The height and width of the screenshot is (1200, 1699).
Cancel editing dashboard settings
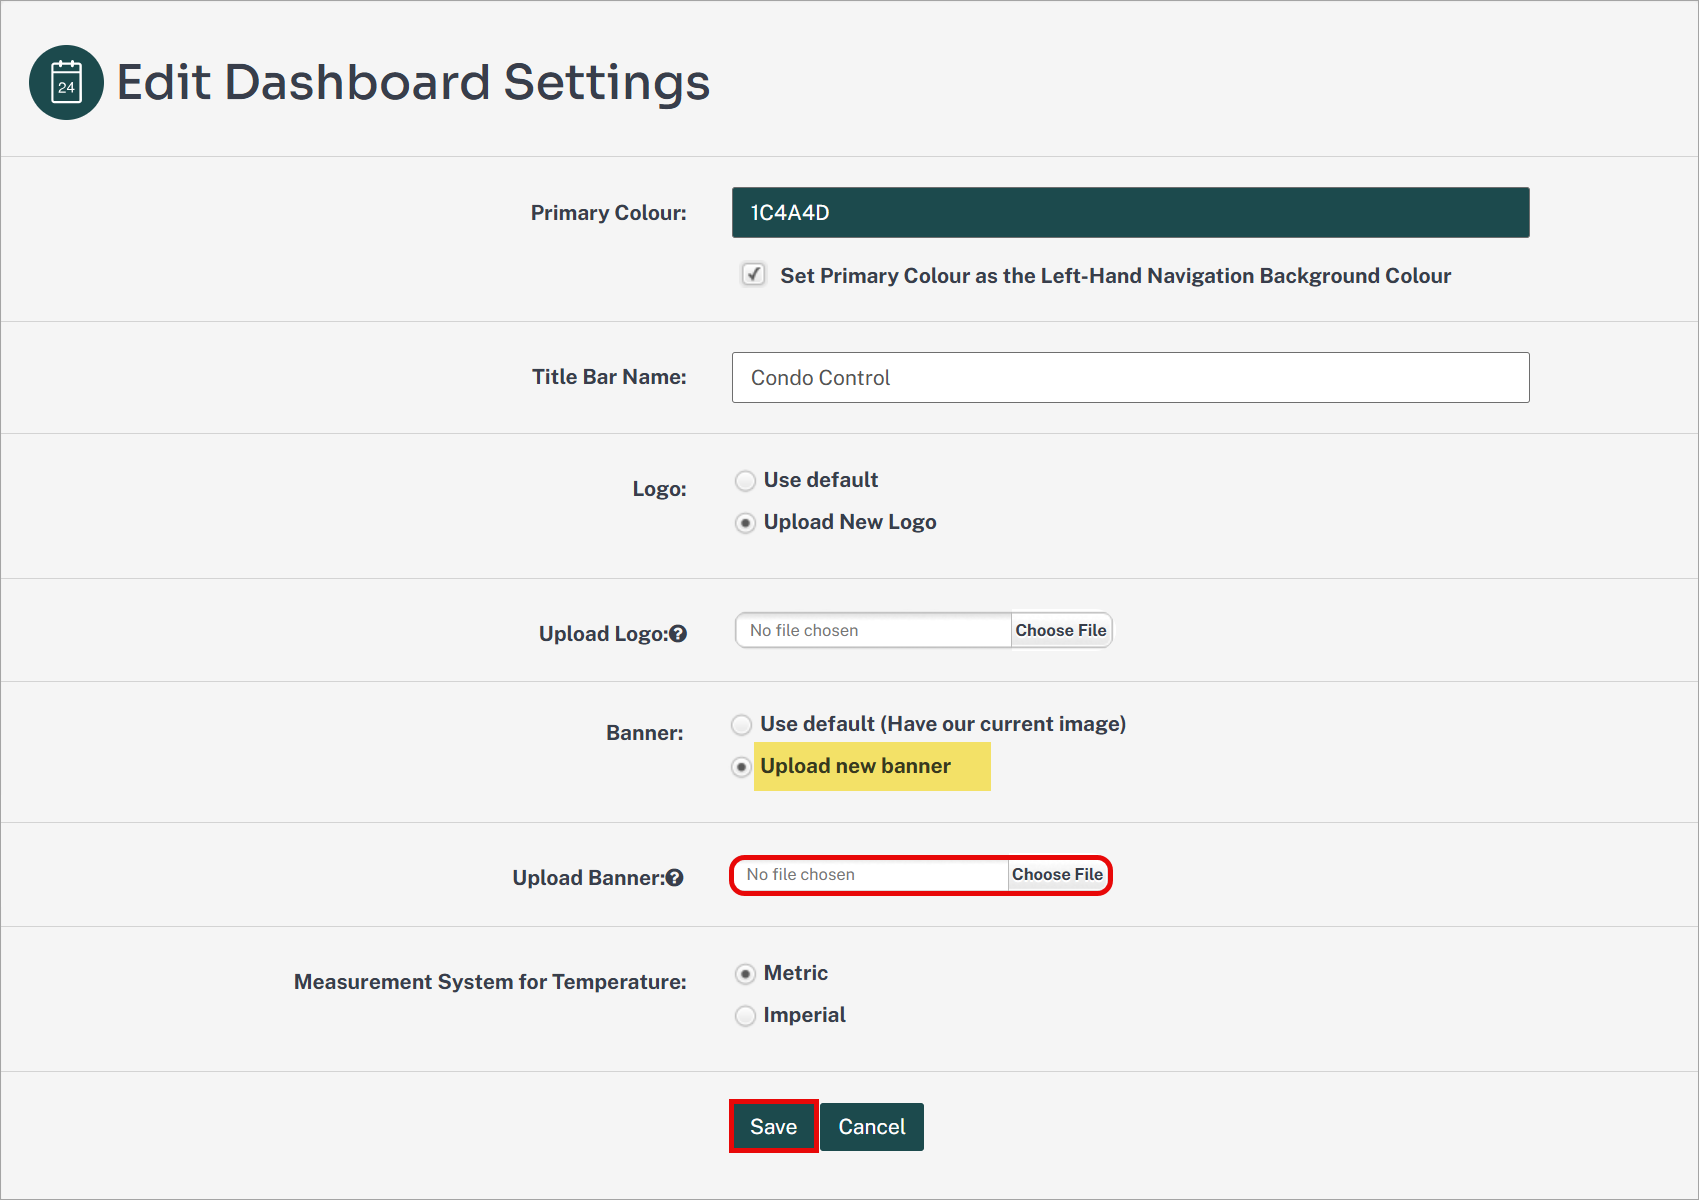point(872,1127)
